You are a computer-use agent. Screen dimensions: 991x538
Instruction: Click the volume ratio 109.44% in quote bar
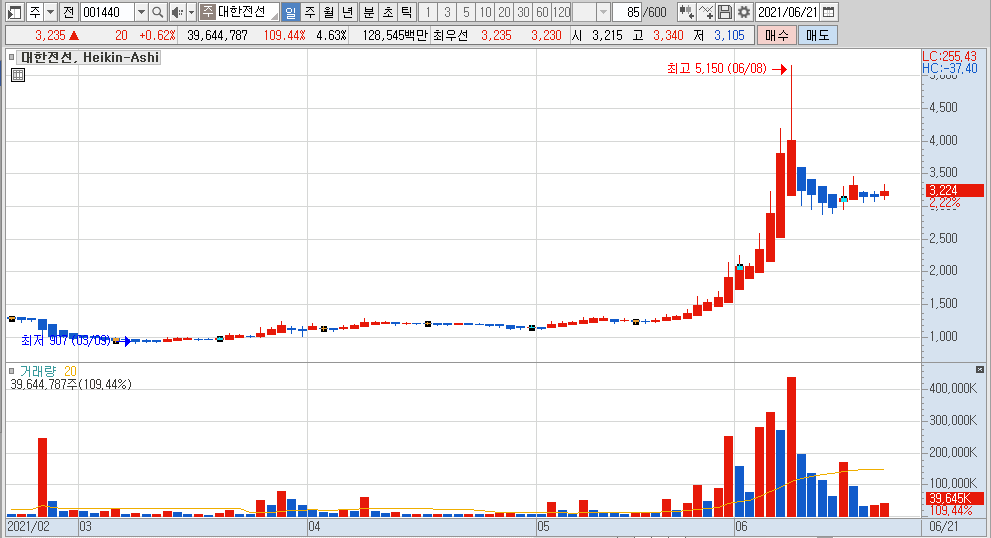(284, 35)
